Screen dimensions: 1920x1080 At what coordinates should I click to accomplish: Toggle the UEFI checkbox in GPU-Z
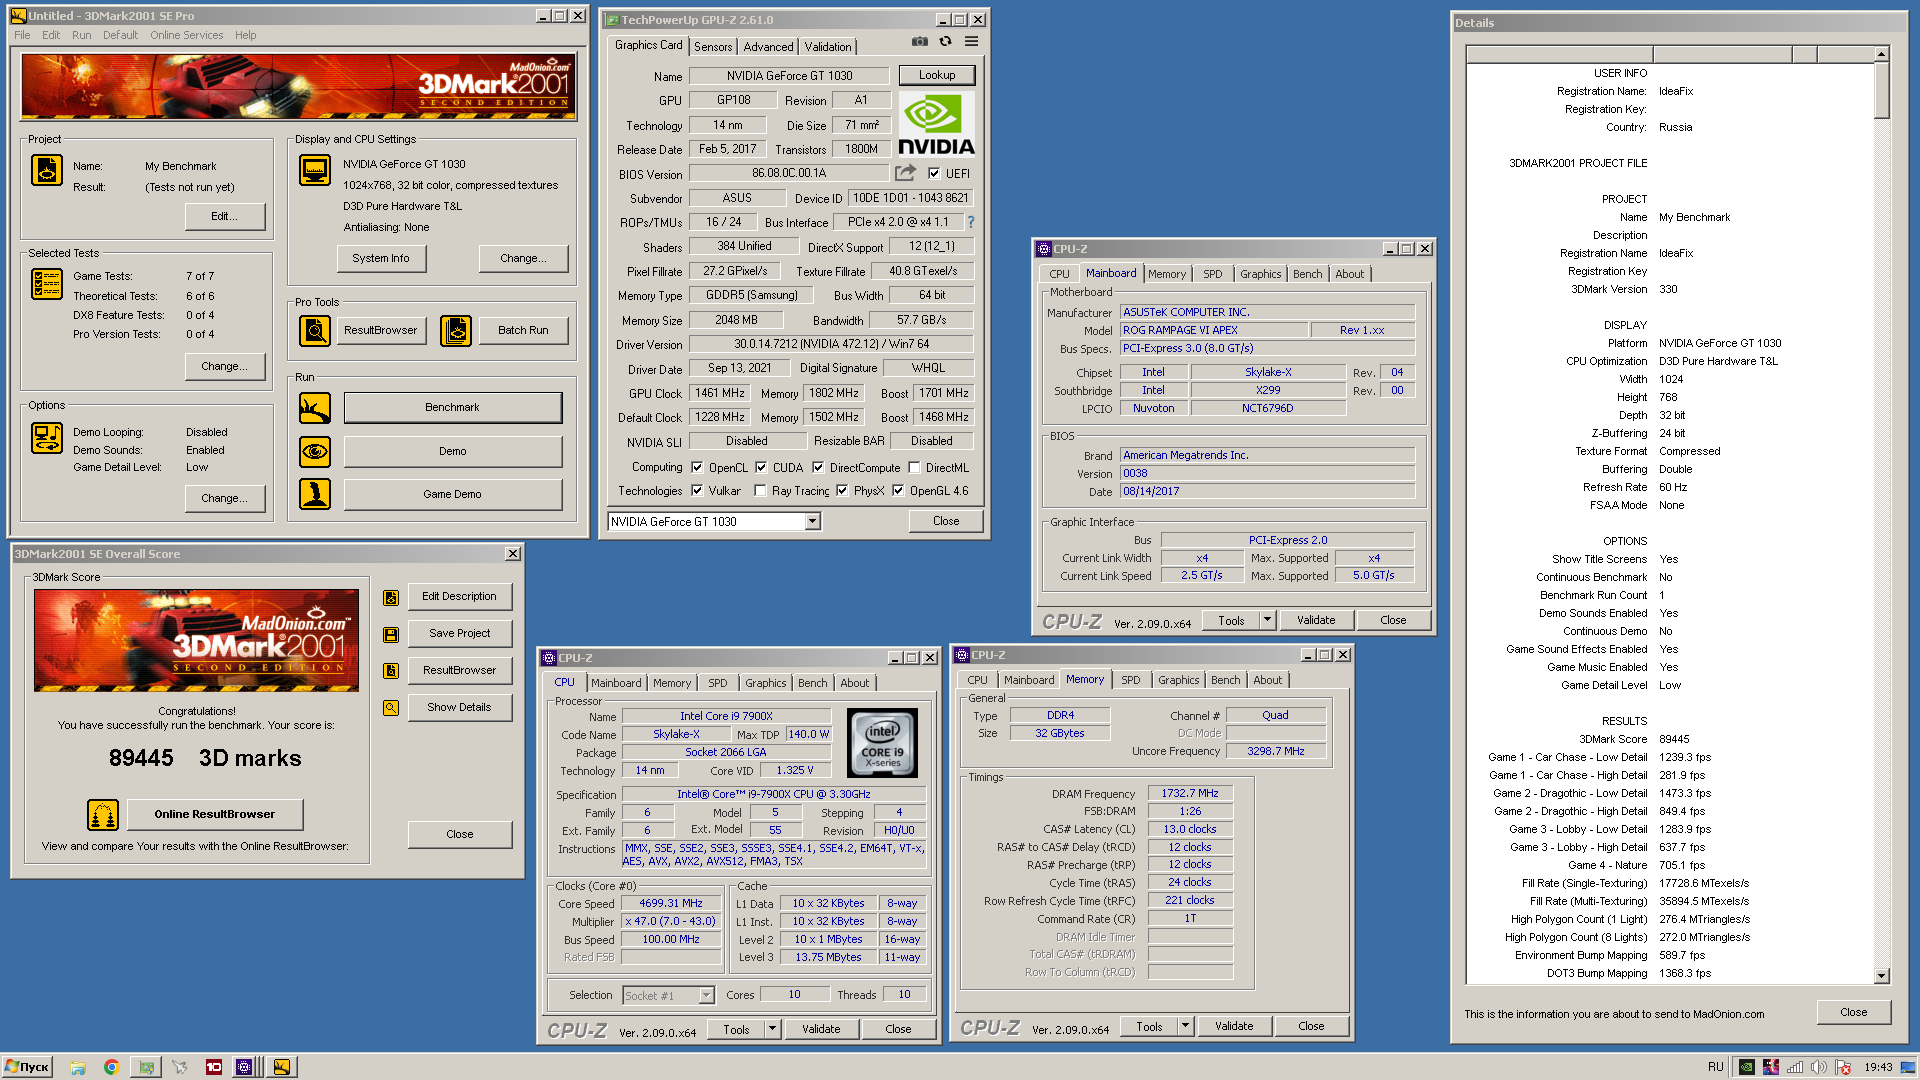934,173
